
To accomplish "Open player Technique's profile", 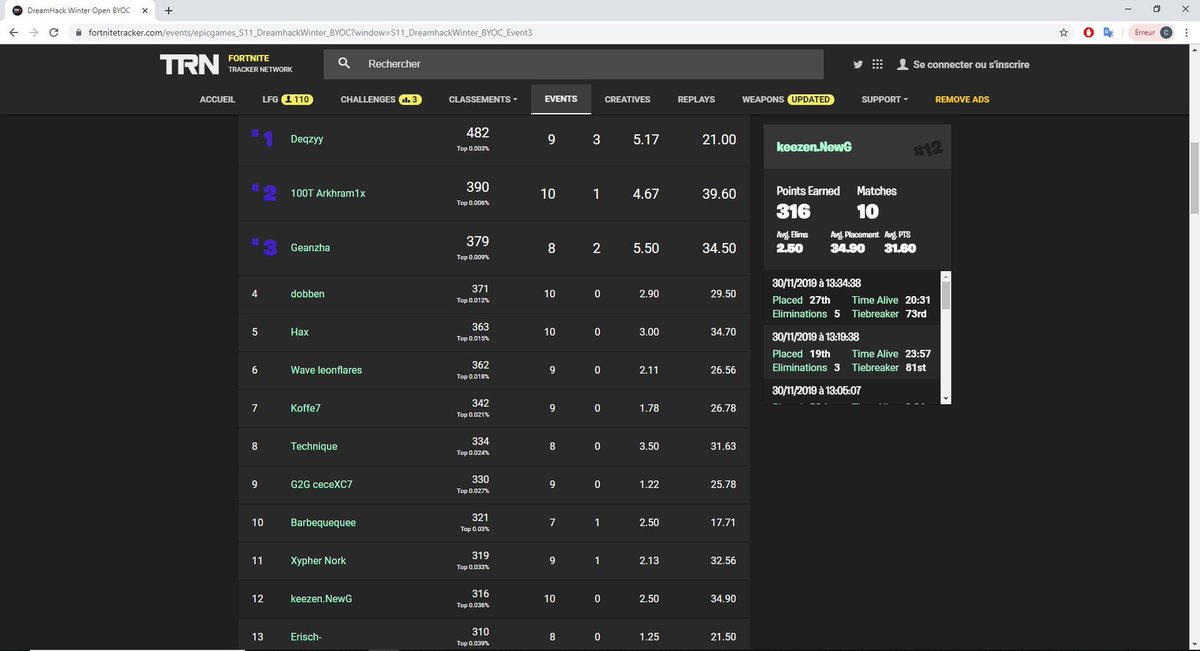I will (314, 446).
